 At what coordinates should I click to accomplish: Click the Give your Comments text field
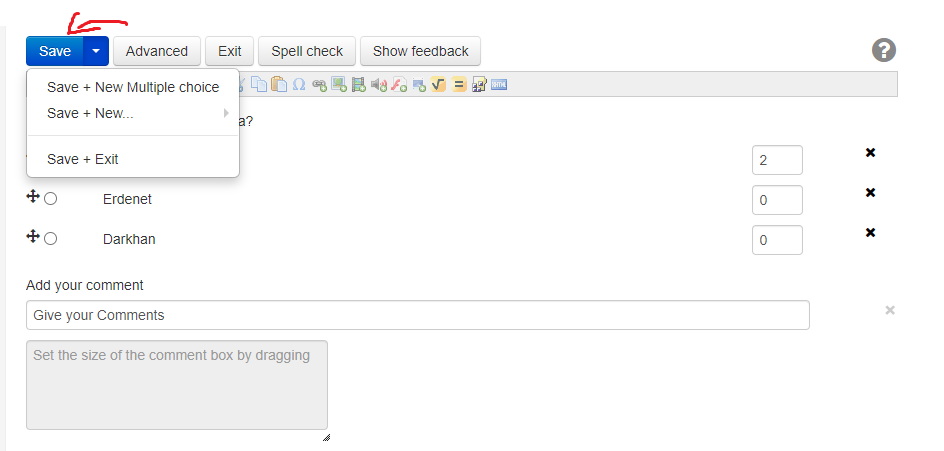[417, 315]
